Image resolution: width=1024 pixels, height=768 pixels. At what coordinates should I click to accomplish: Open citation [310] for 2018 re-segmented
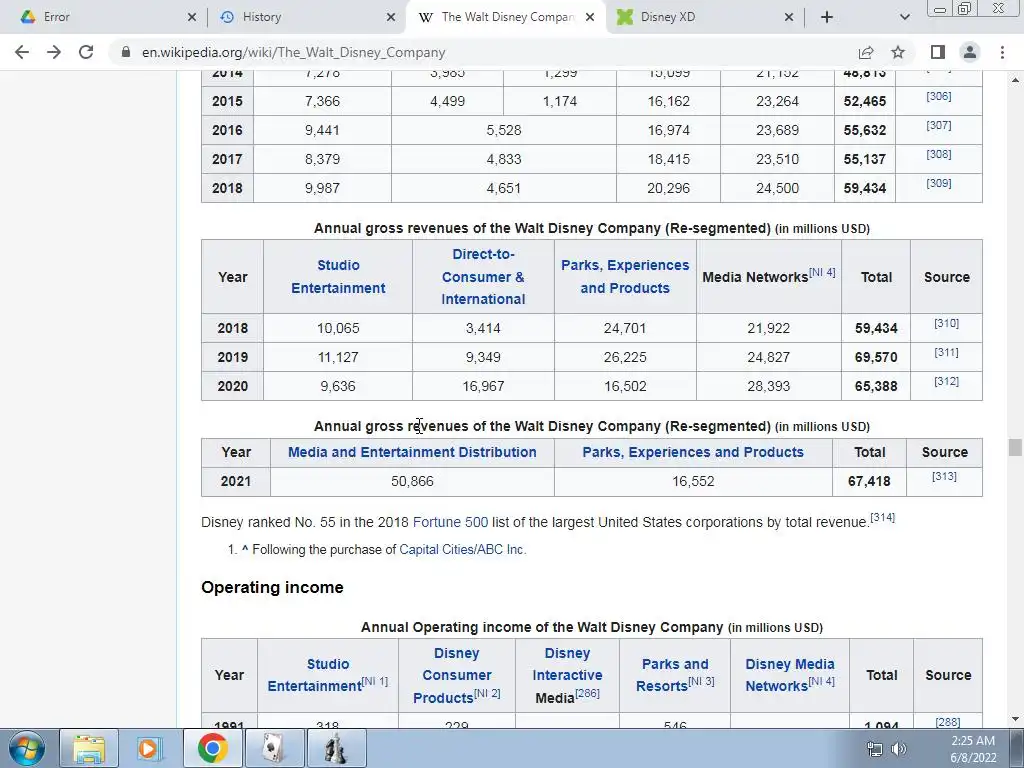[946, 323]
